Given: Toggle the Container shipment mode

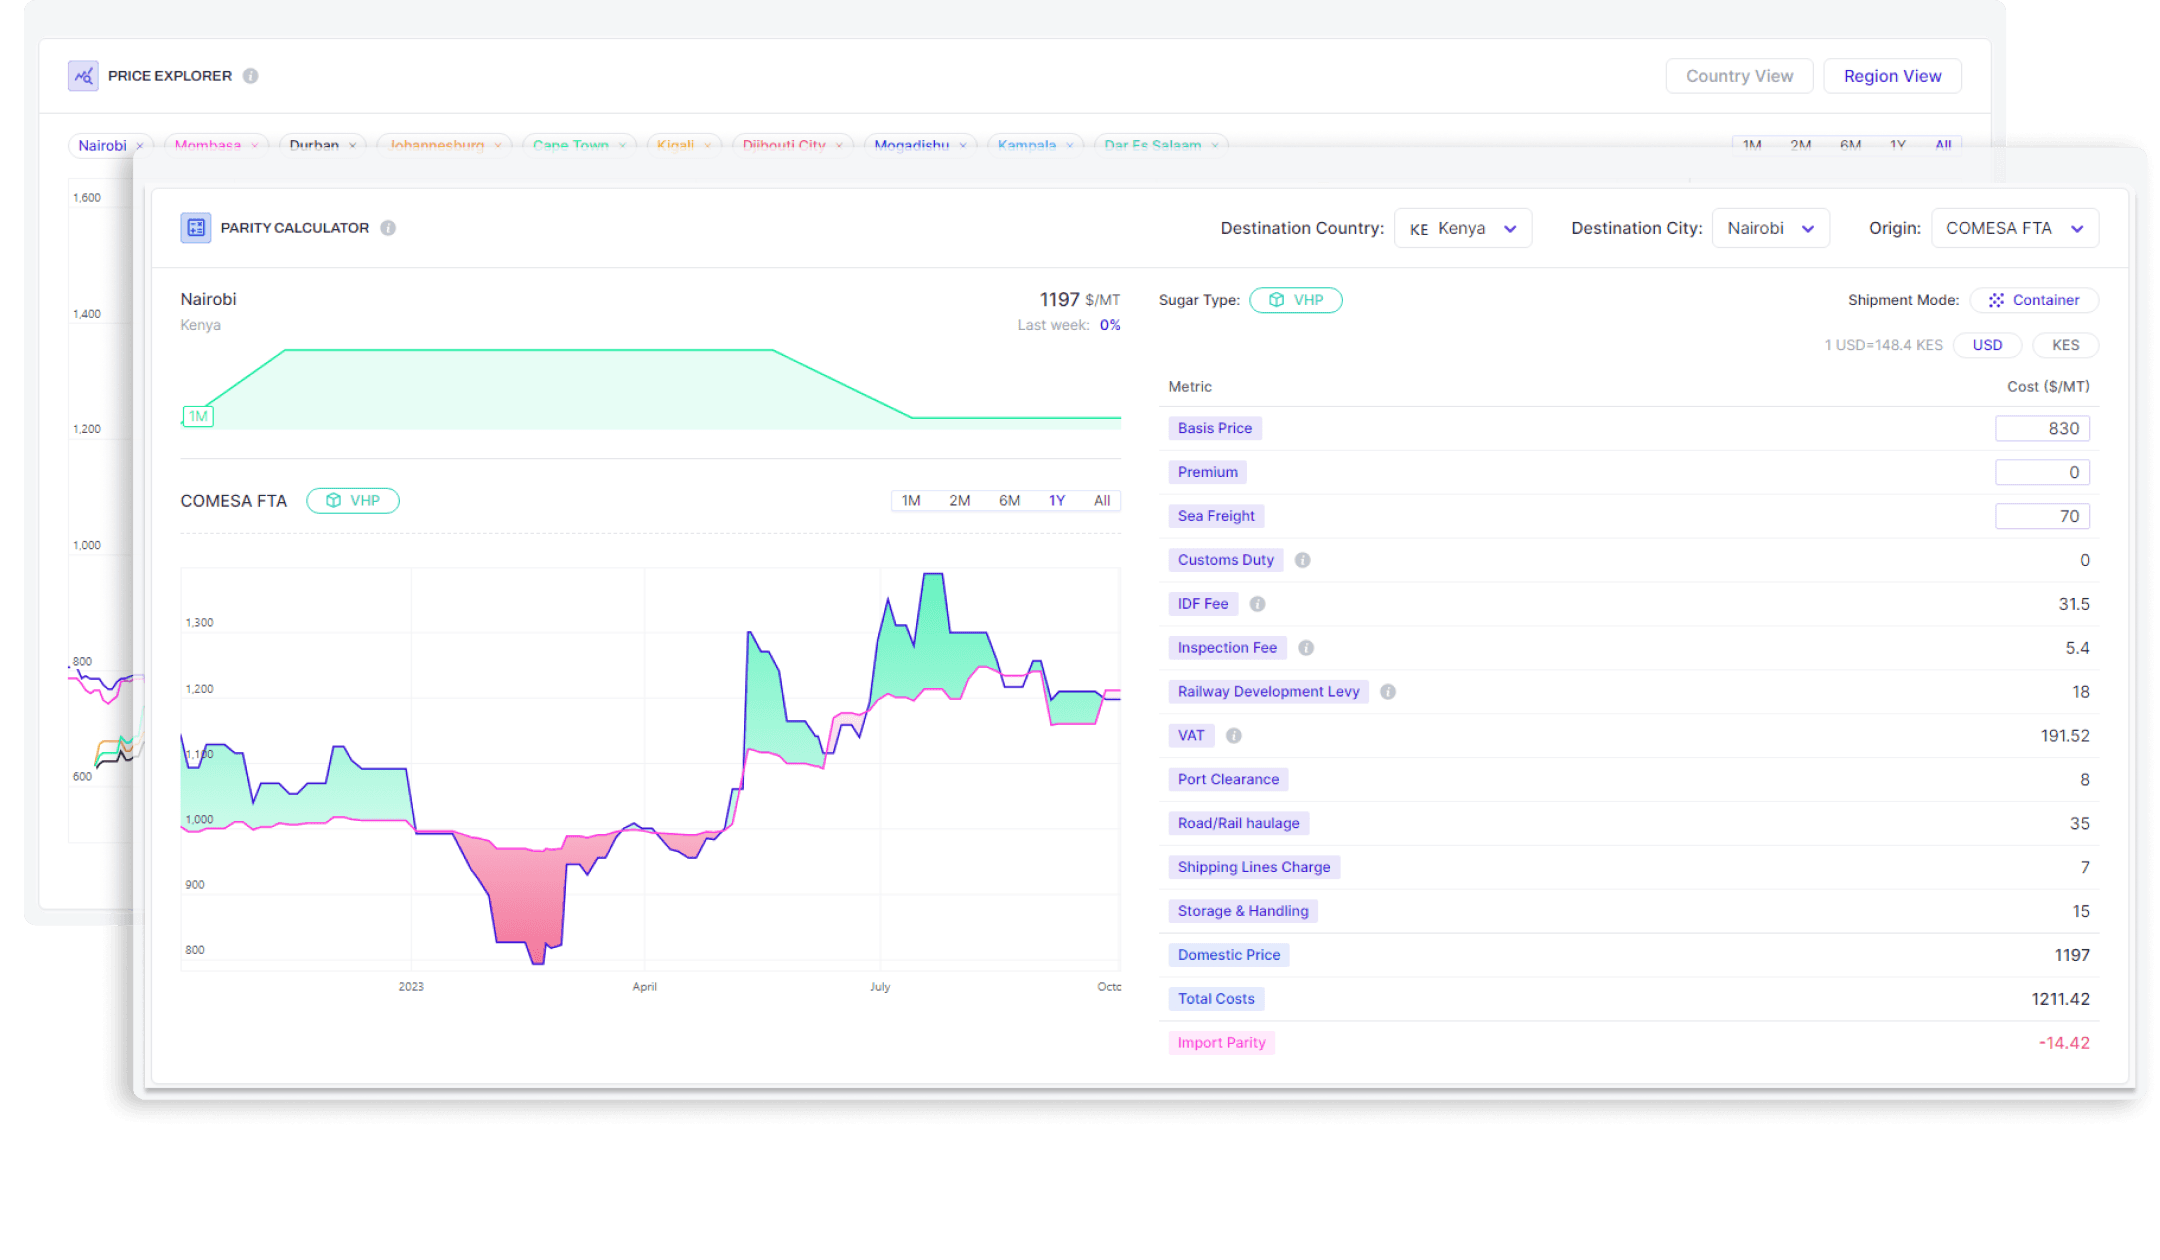Looking at the screenshot, I should click(2034, 300).
